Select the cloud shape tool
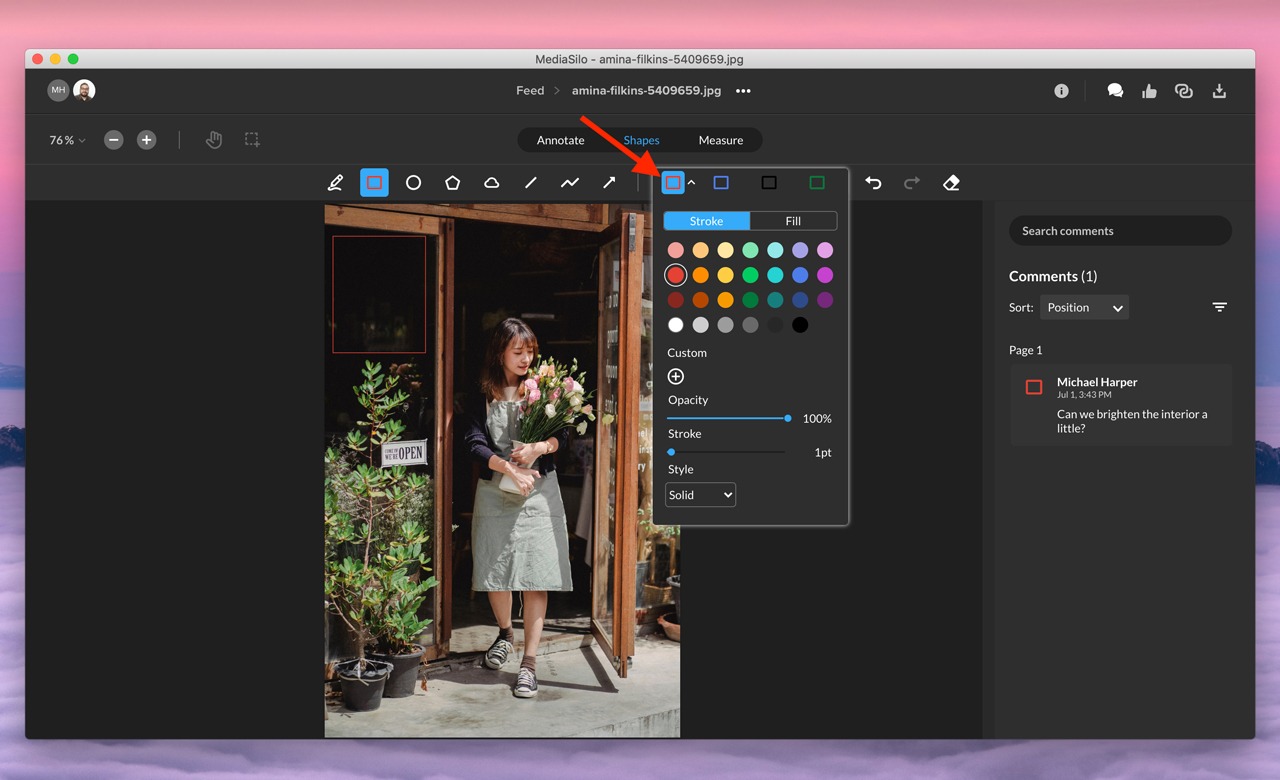Image resolution: width=1280 pixels, height=780 pixels. 491,183
